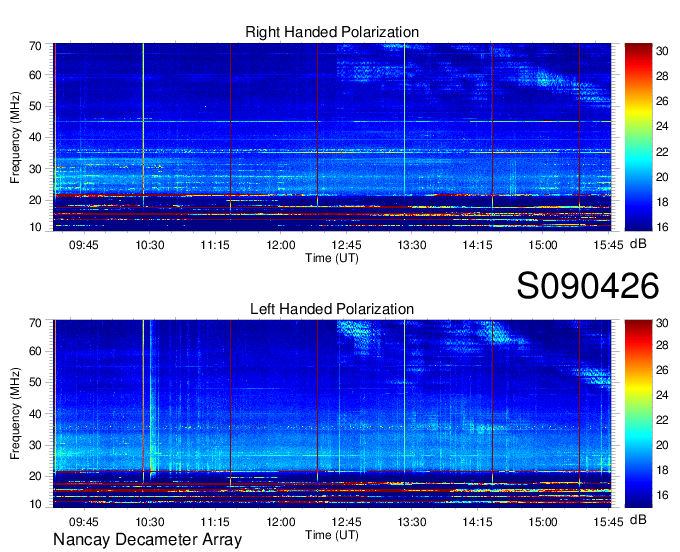Click 12:00 tick label on top plot
Image resolution: width=680 pixels, height=552 pixels.
tap(281, 245)
